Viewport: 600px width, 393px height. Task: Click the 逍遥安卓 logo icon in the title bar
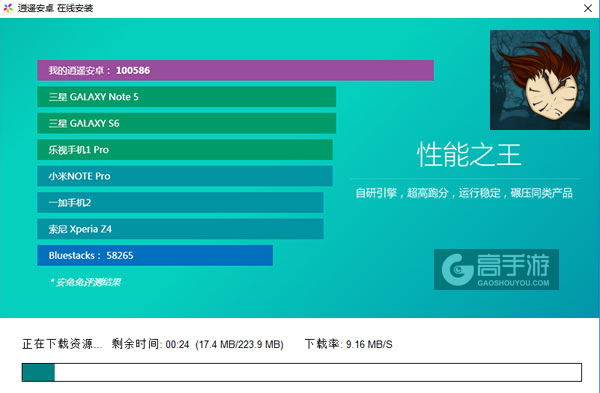coord(8,8)
